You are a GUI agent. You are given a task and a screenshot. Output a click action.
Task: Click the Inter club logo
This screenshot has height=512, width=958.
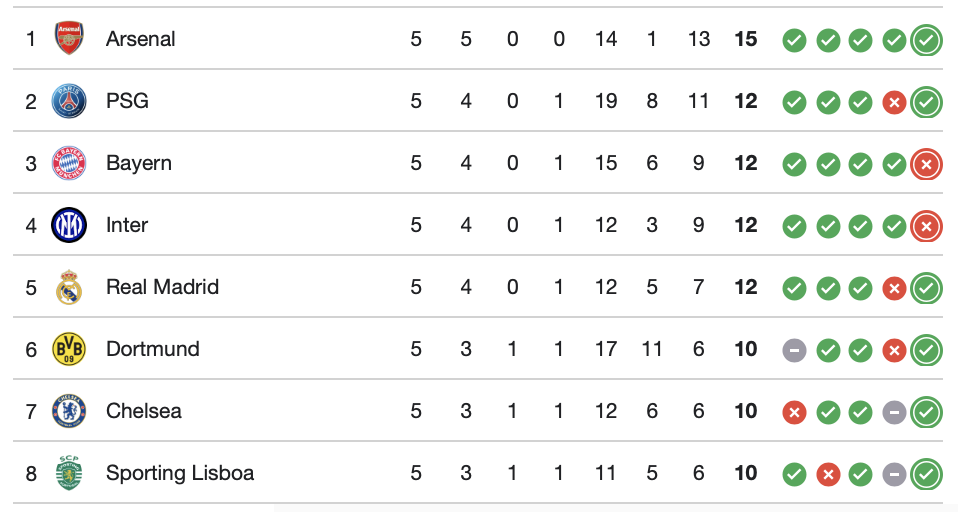tap(69, 225)
